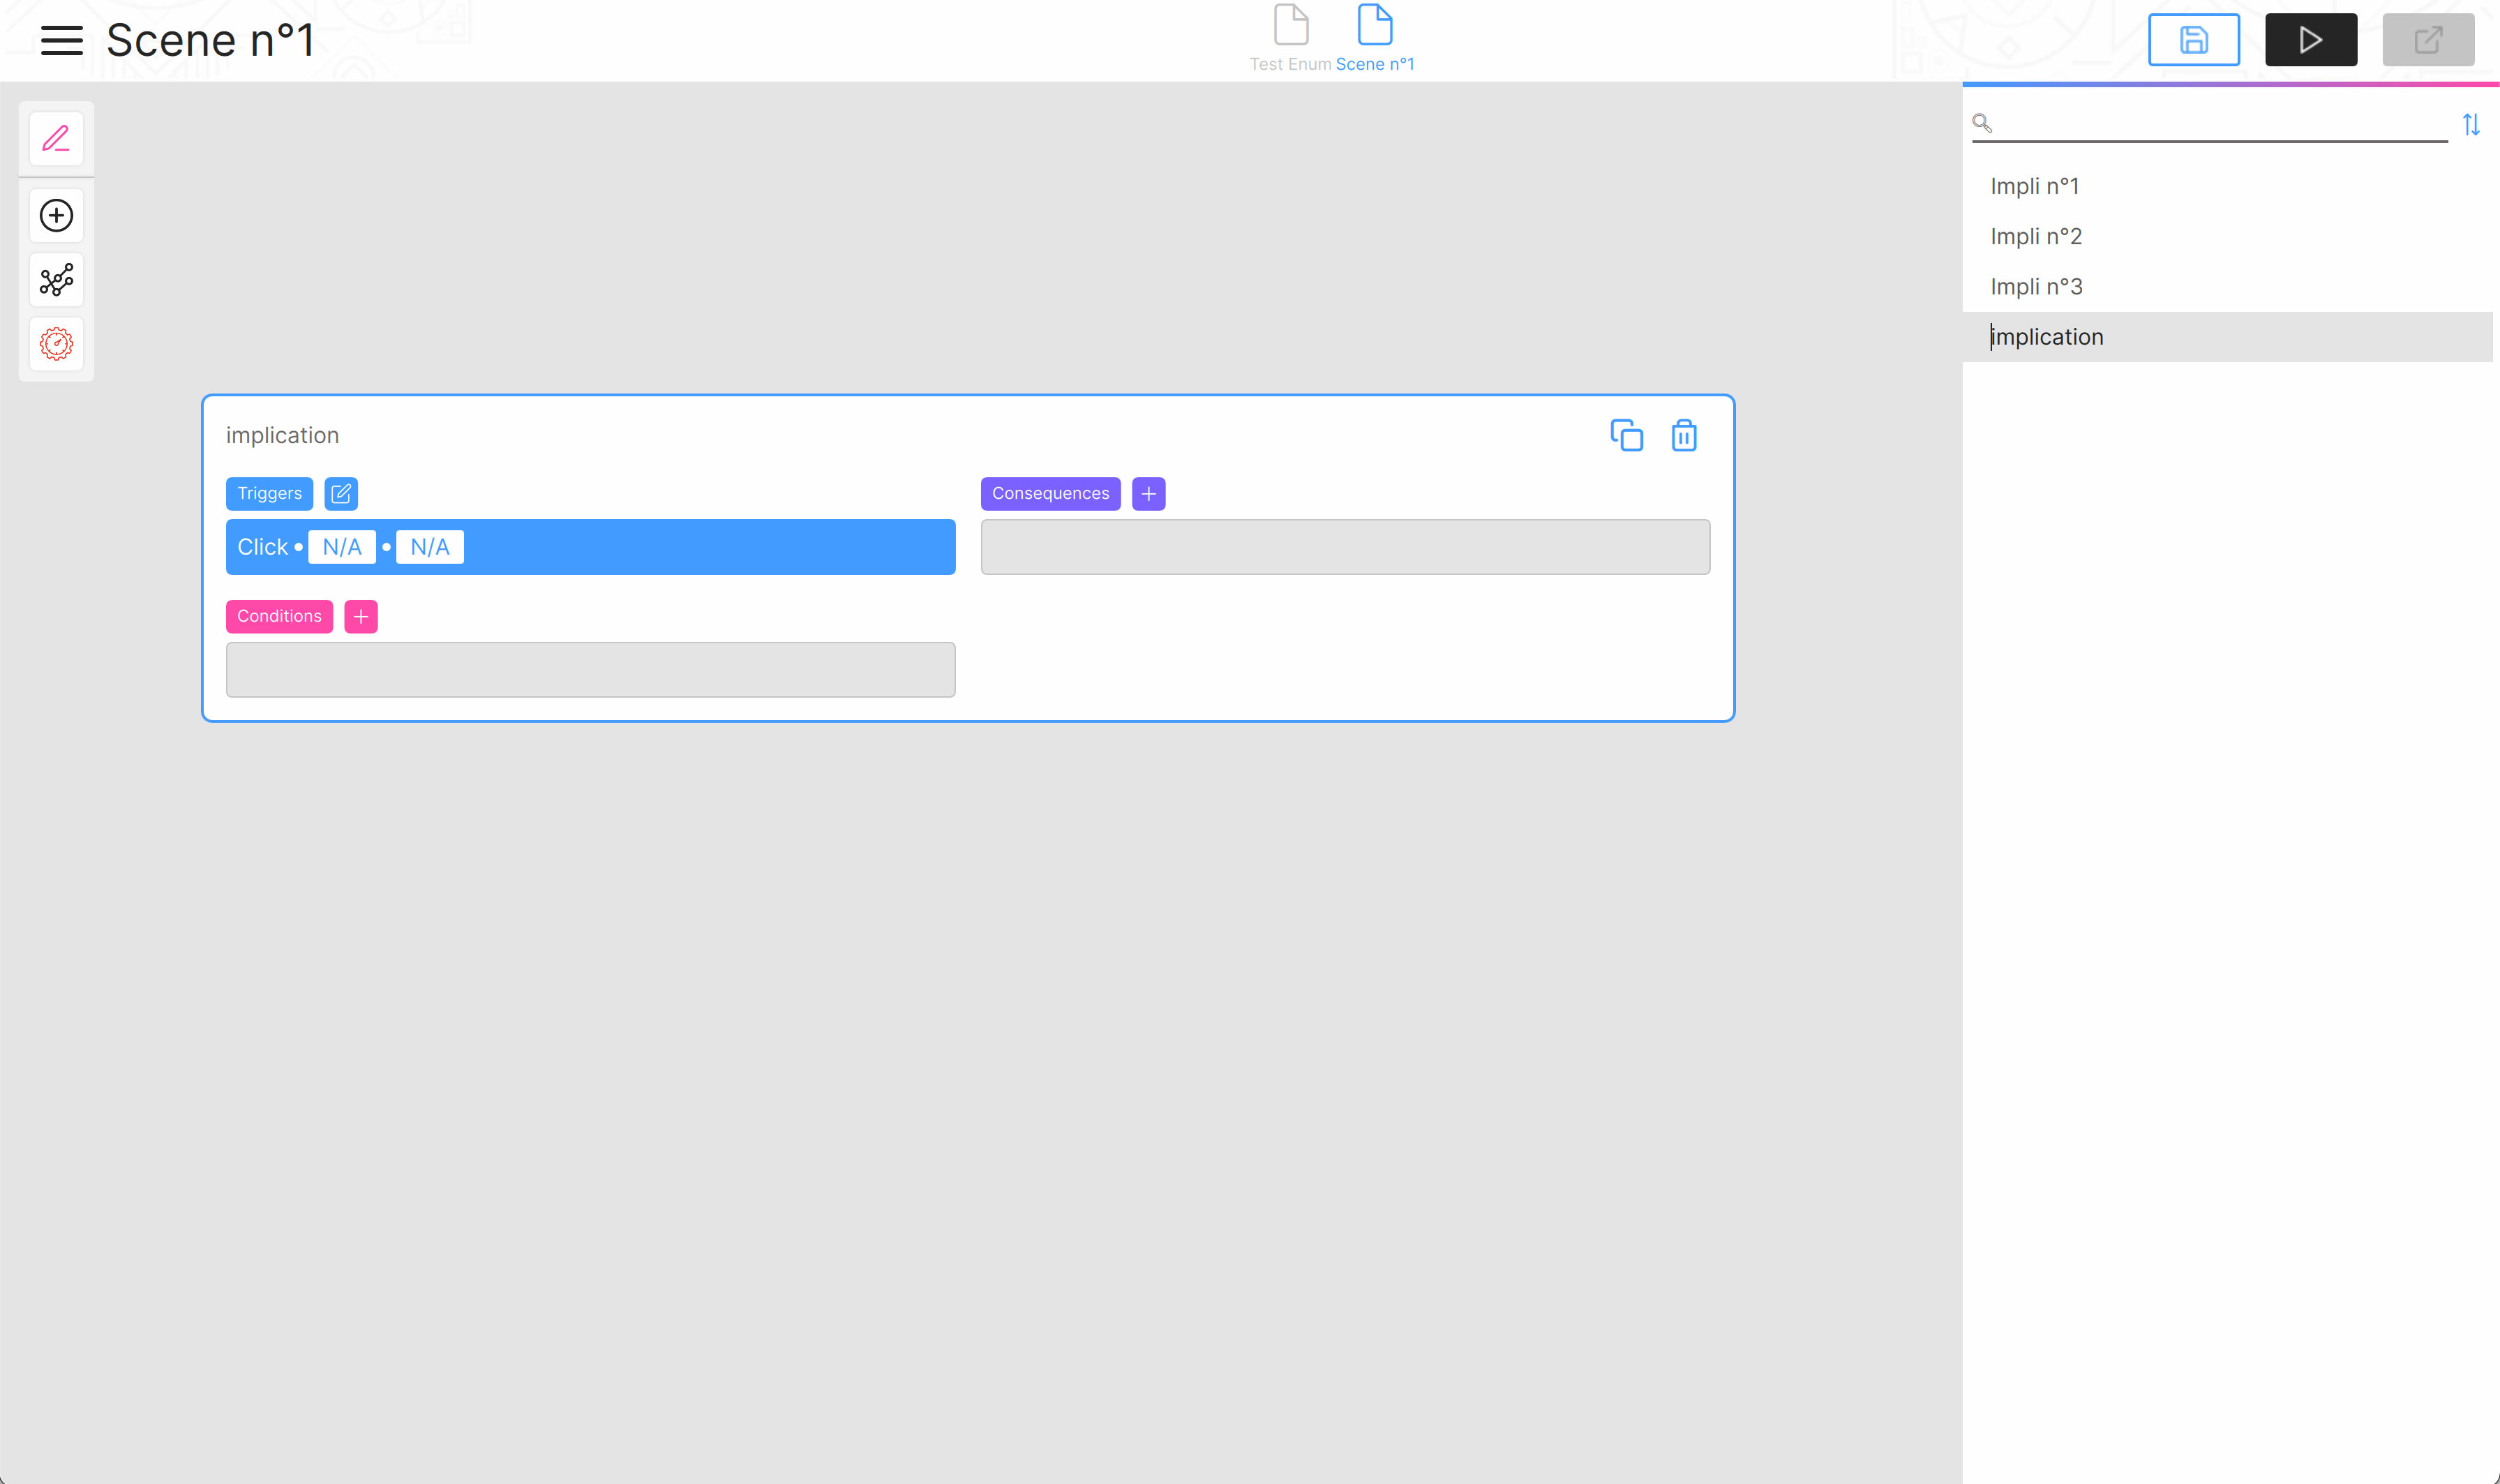Toggle the list sort order arrows
This screenshot has height=1484, width=2500.
(2470, 124)
